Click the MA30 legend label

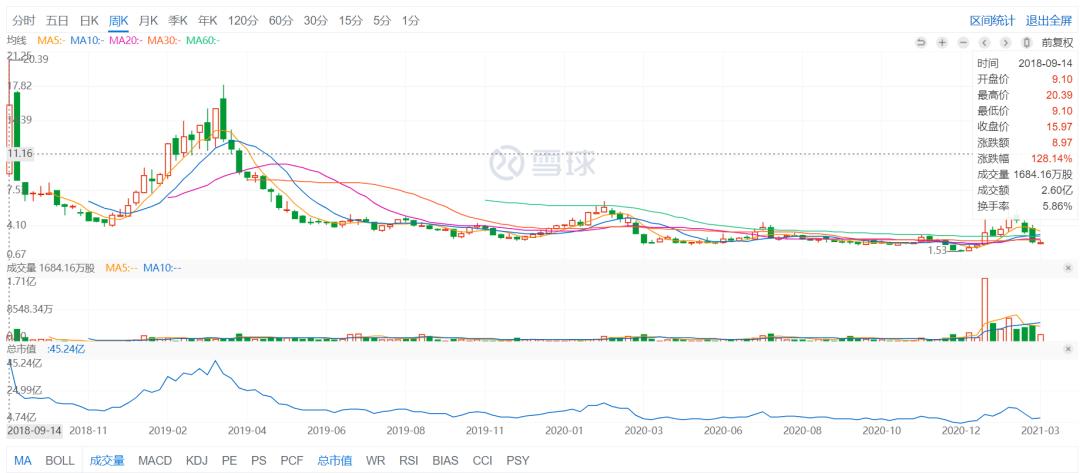pos(165,41)
